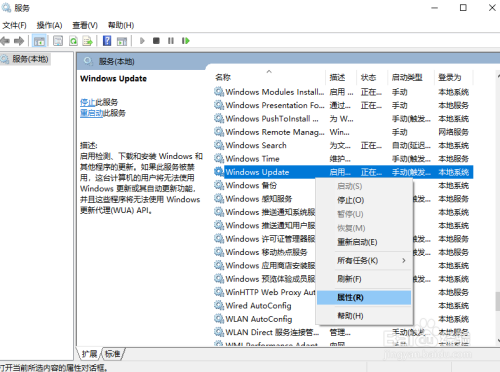Click the gear icon of Windows Presentation Foundation
This screenshot has height=372, width=500.
click(219, 105)
